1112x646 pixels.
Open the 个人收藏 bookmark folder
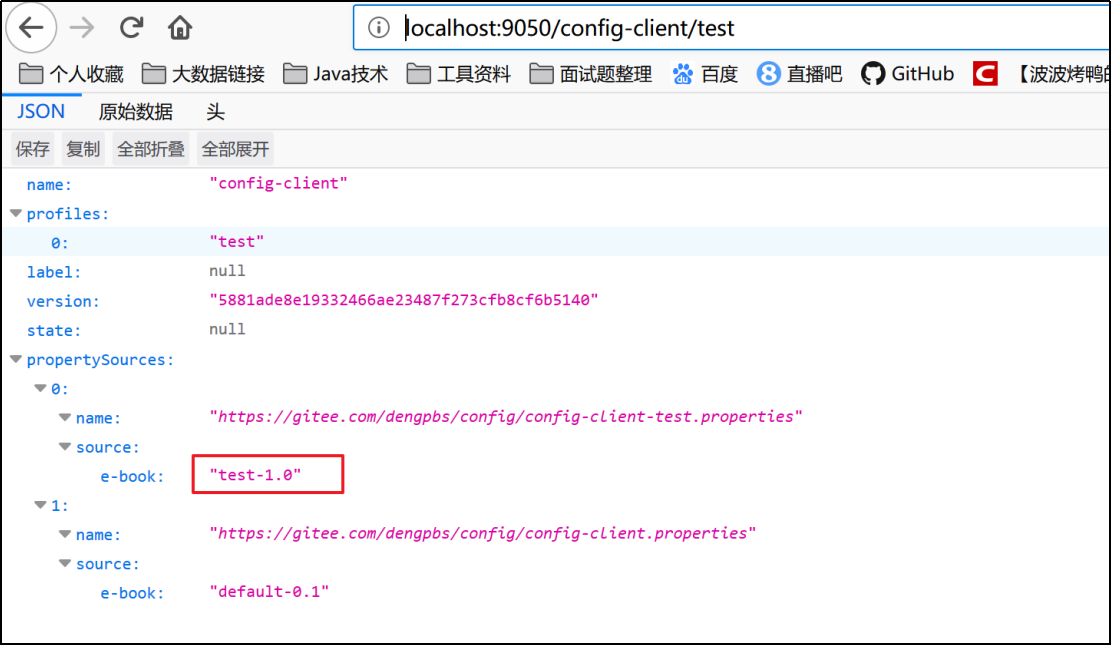click(71, 74)
